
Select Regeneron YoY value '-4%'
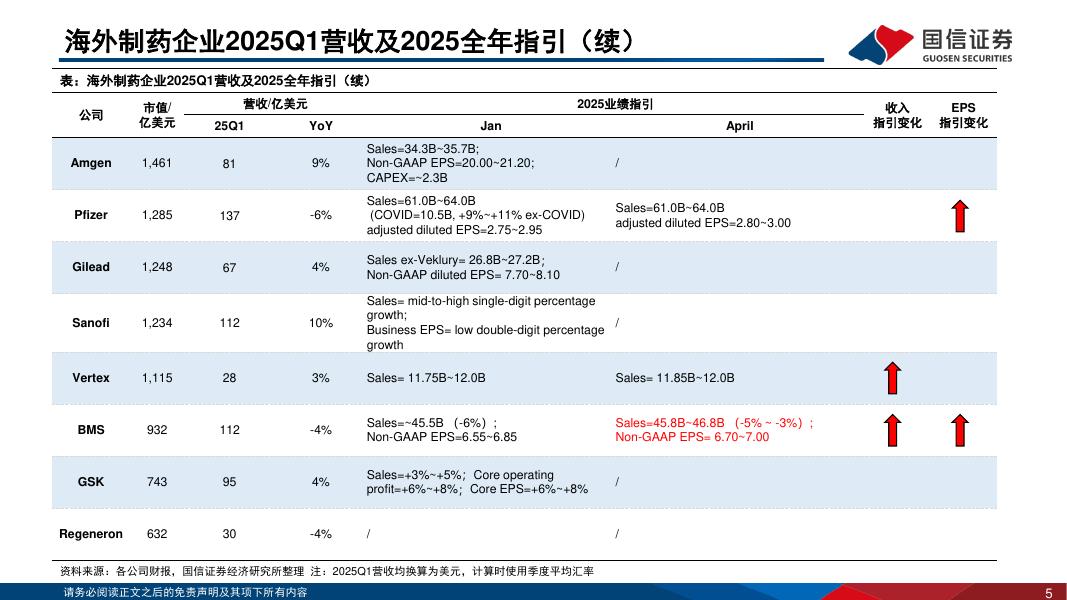coord(321,534)
